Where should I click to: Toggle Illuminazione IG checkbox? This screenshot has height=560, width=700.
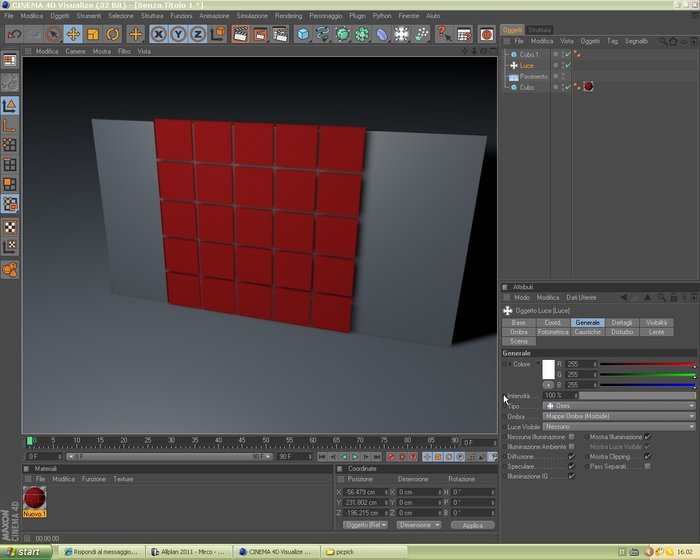(572, 476)
